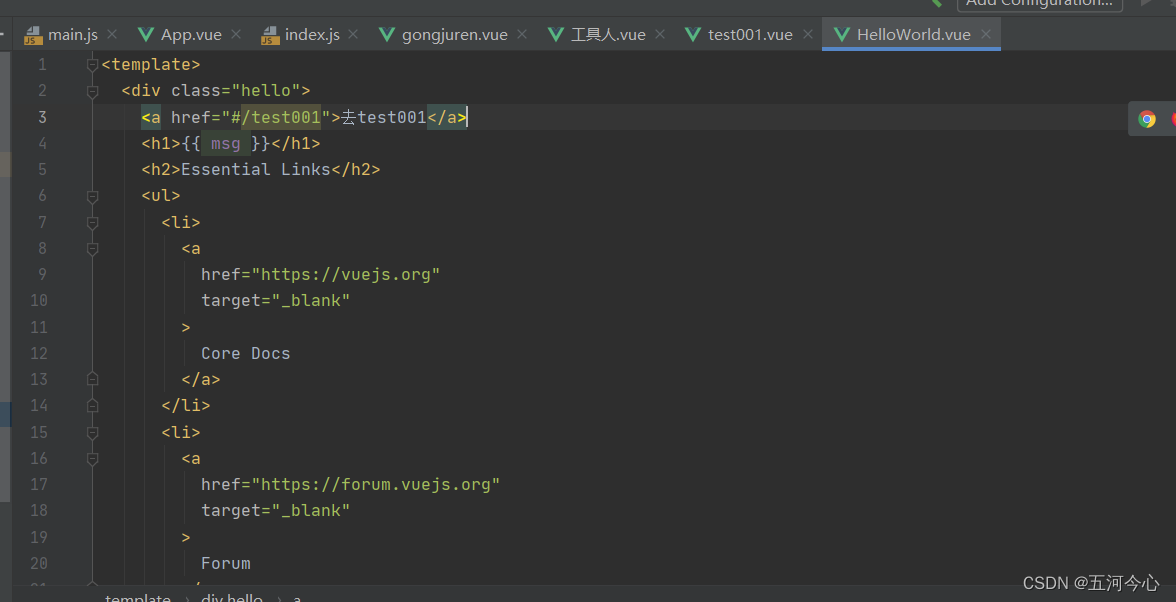Close the HelloWorld.vue tab
The image size is (1176, 602).
[x=986, y=34]
